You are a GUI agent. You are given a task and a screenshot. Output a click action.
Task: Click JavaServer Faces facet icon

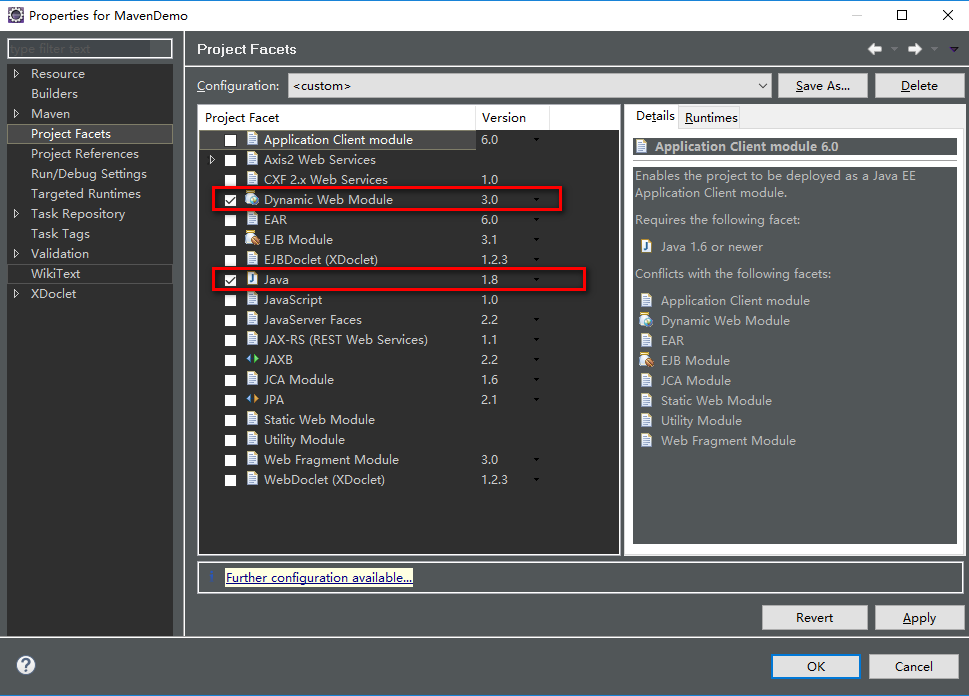(x=252, y=318)
